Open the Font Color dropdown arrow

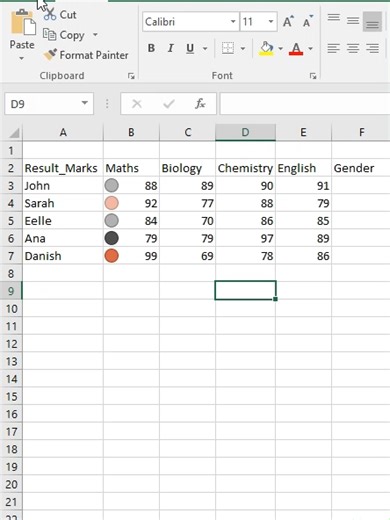coord(310,49)
